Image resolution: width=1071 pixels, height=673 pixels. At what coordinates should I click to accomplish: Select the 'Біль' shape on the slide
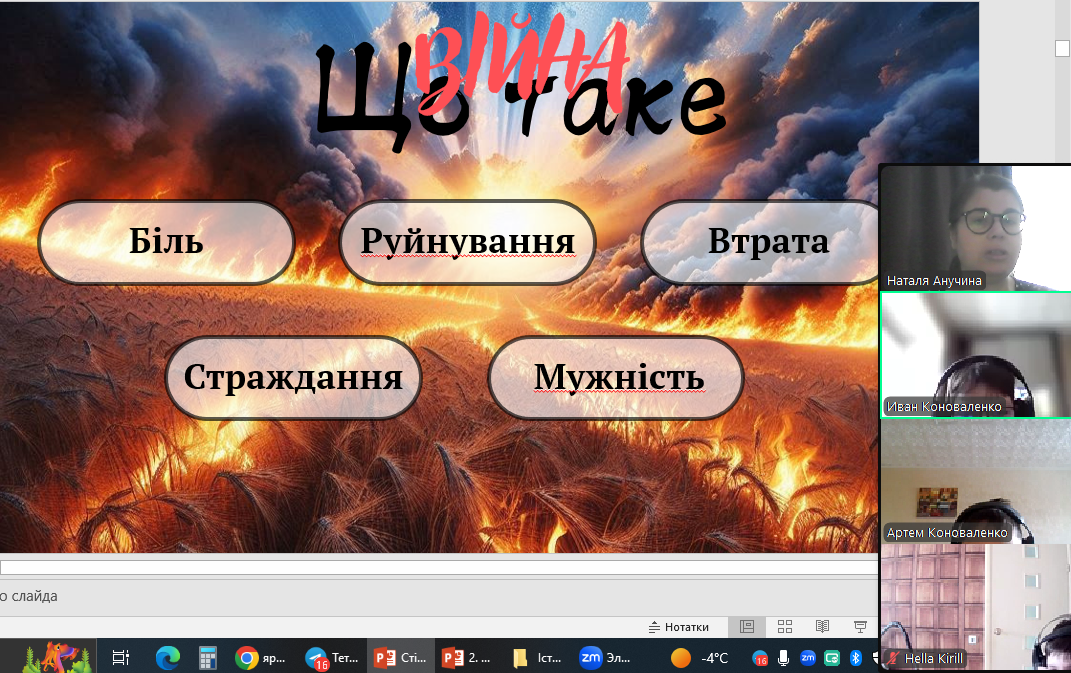click(167, 242)
